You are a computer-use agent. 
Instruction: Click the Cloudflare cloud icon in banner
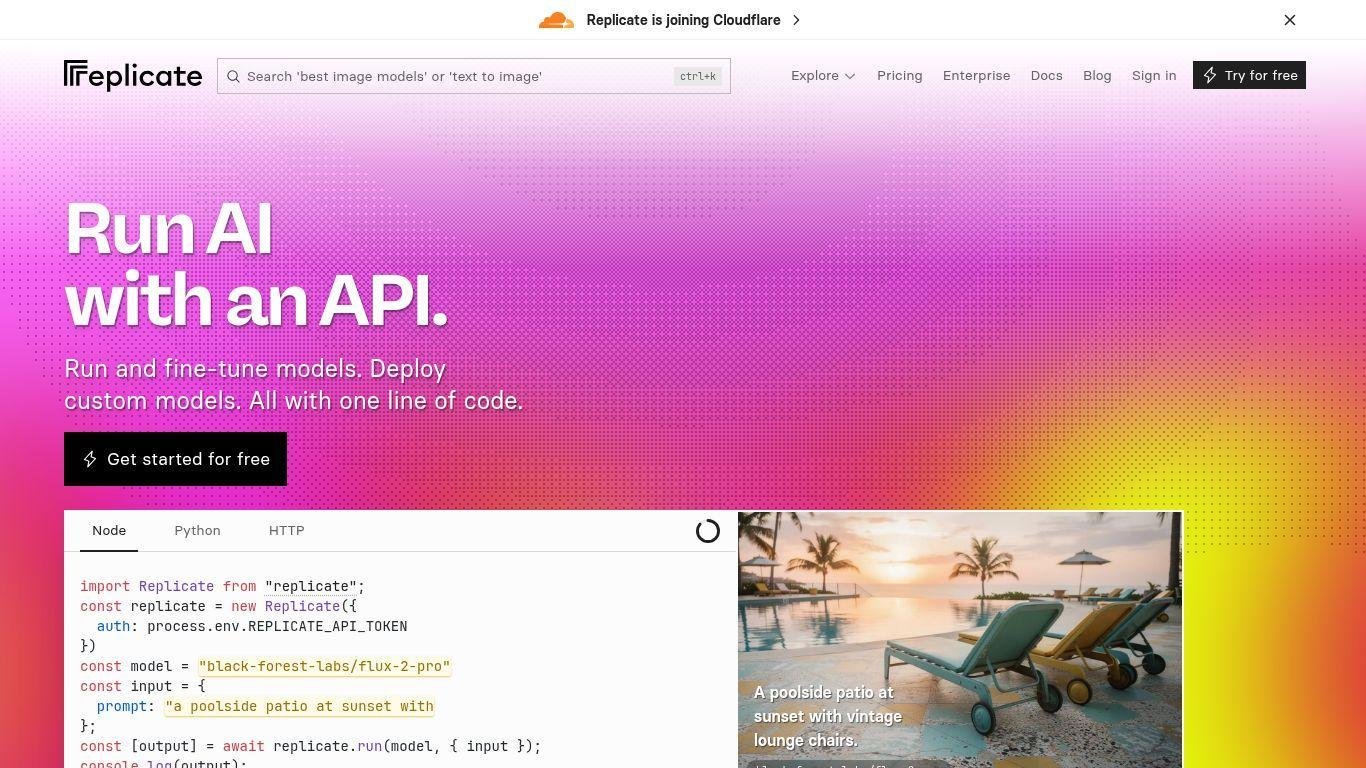point(556,20)
